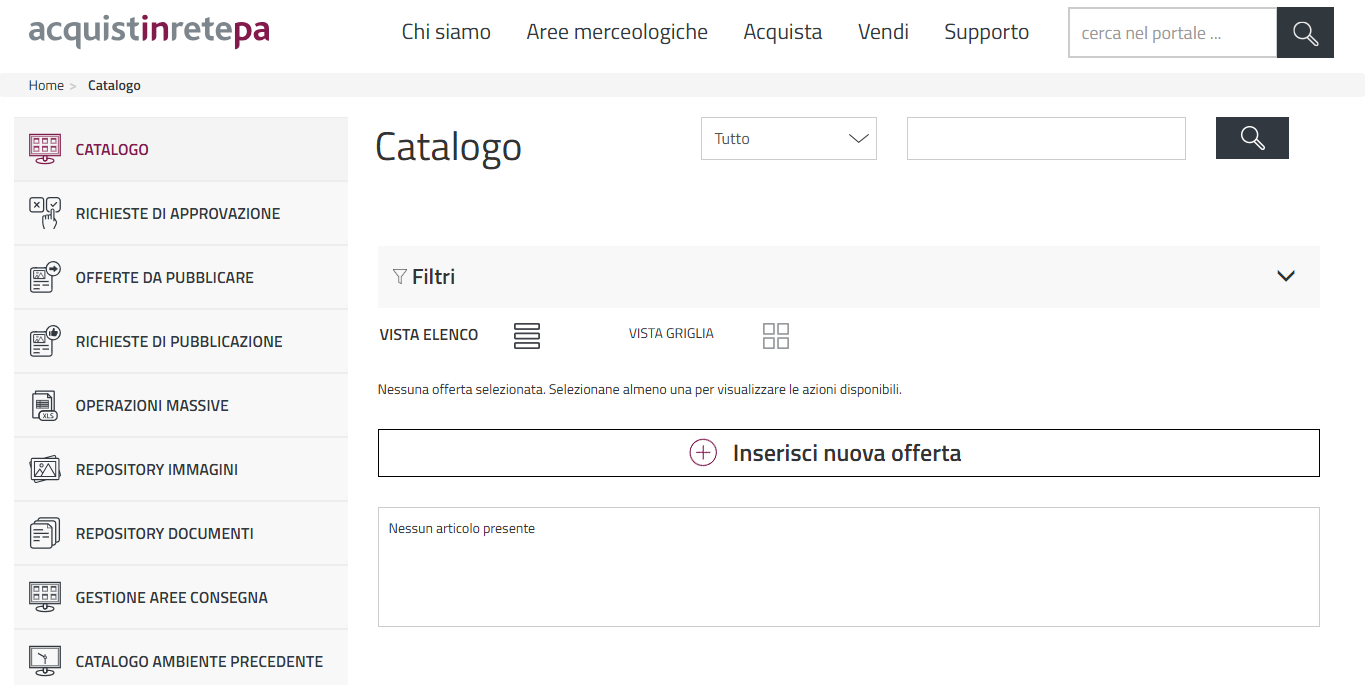Open the Tutto category dropdown

(x=788, y=139)
